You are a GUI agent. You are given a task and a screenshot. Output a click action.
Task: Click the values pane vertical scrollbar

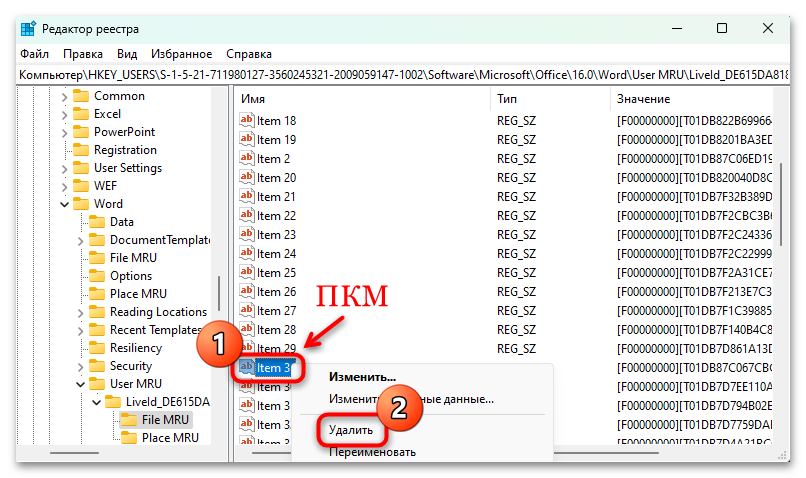tap(781, 204)
